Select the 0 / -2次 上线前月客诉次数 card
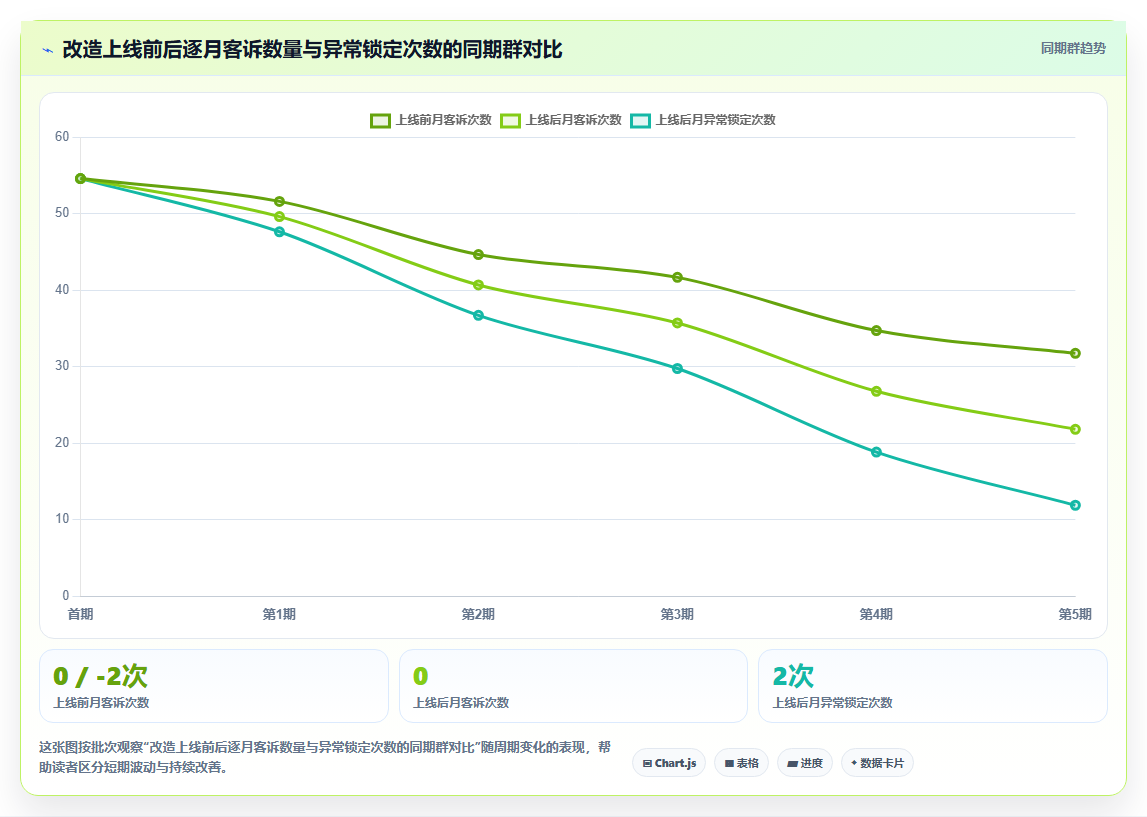 214,686
